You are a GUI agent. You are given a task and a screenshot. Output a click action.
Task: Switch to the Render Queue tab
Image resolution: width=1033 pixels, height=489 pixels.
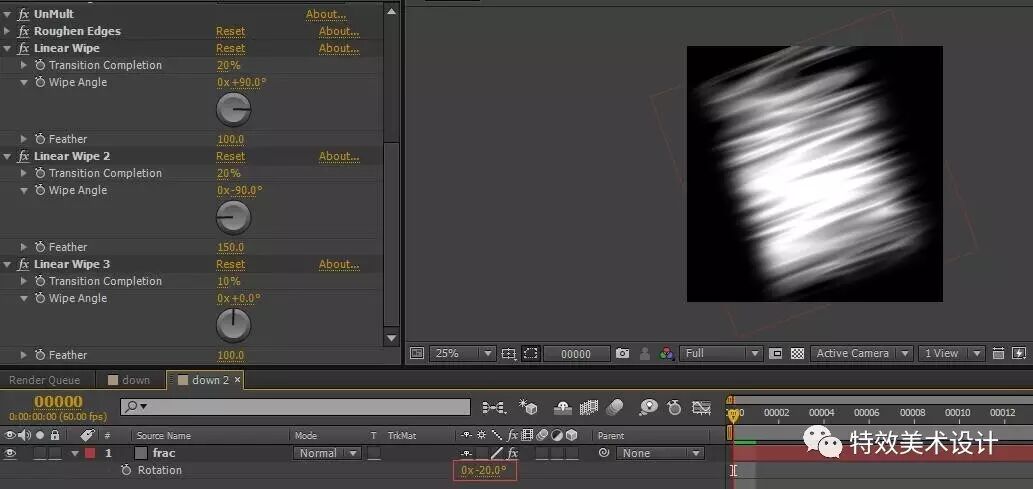[x=45, y=380]
